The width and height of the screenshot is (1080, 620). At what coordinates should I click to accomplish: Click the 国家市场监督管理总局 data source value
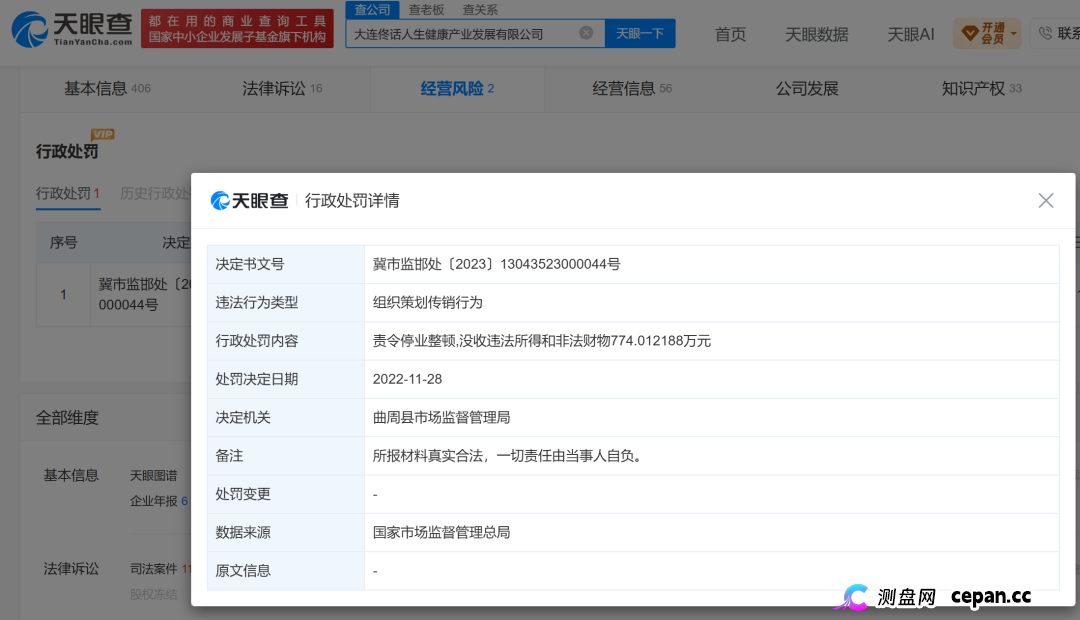click(x=442, y=533)
